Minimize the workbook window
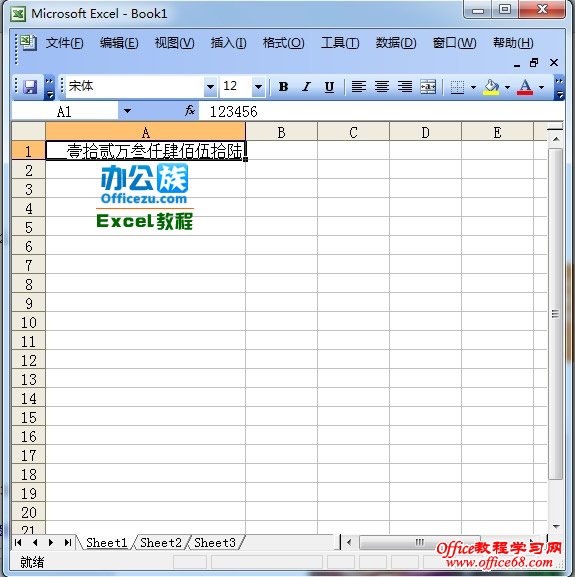 pos(517,65)
